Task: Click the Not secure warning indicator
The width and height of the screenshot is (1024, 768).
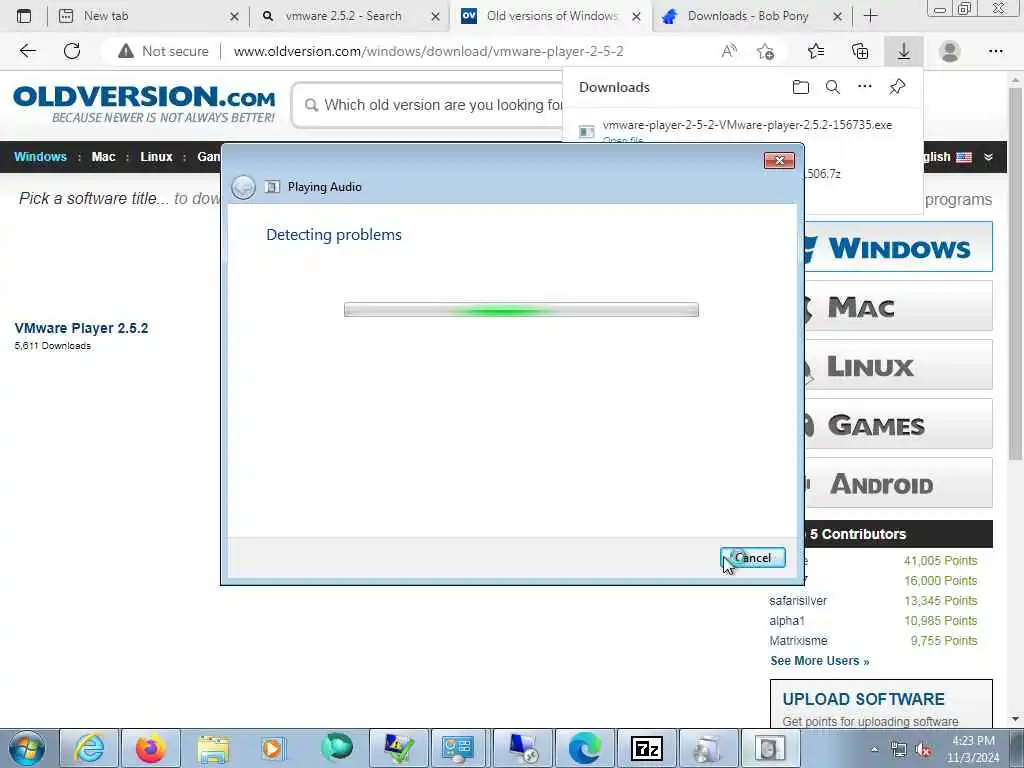Action: pyautogui.click(x=163, y=51)
